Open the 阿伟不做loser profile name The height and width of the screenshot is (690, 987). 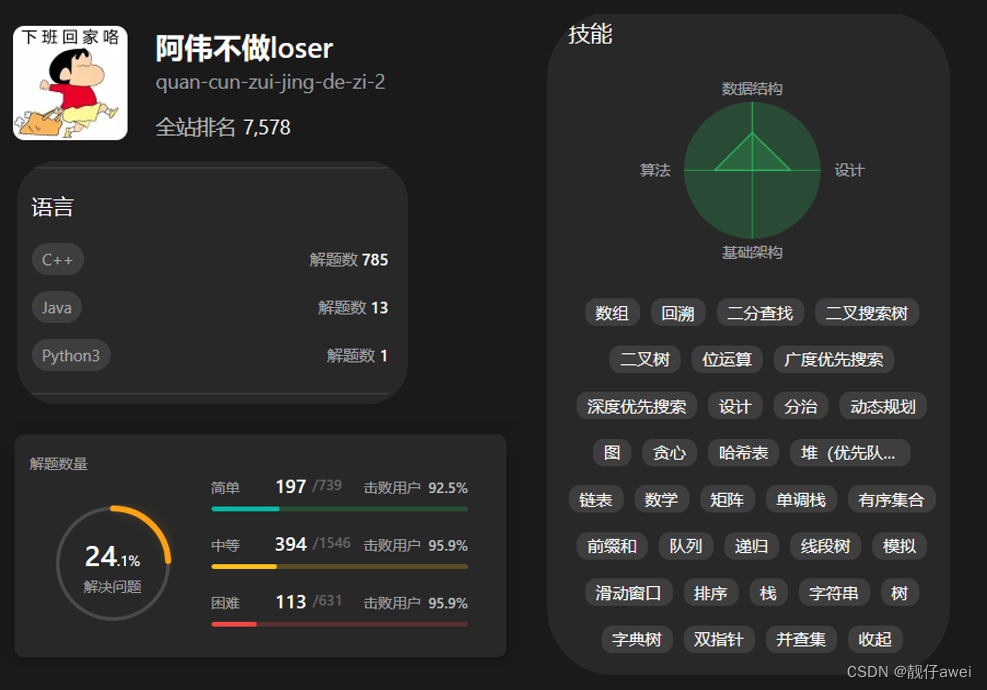(x=244, y=48)
